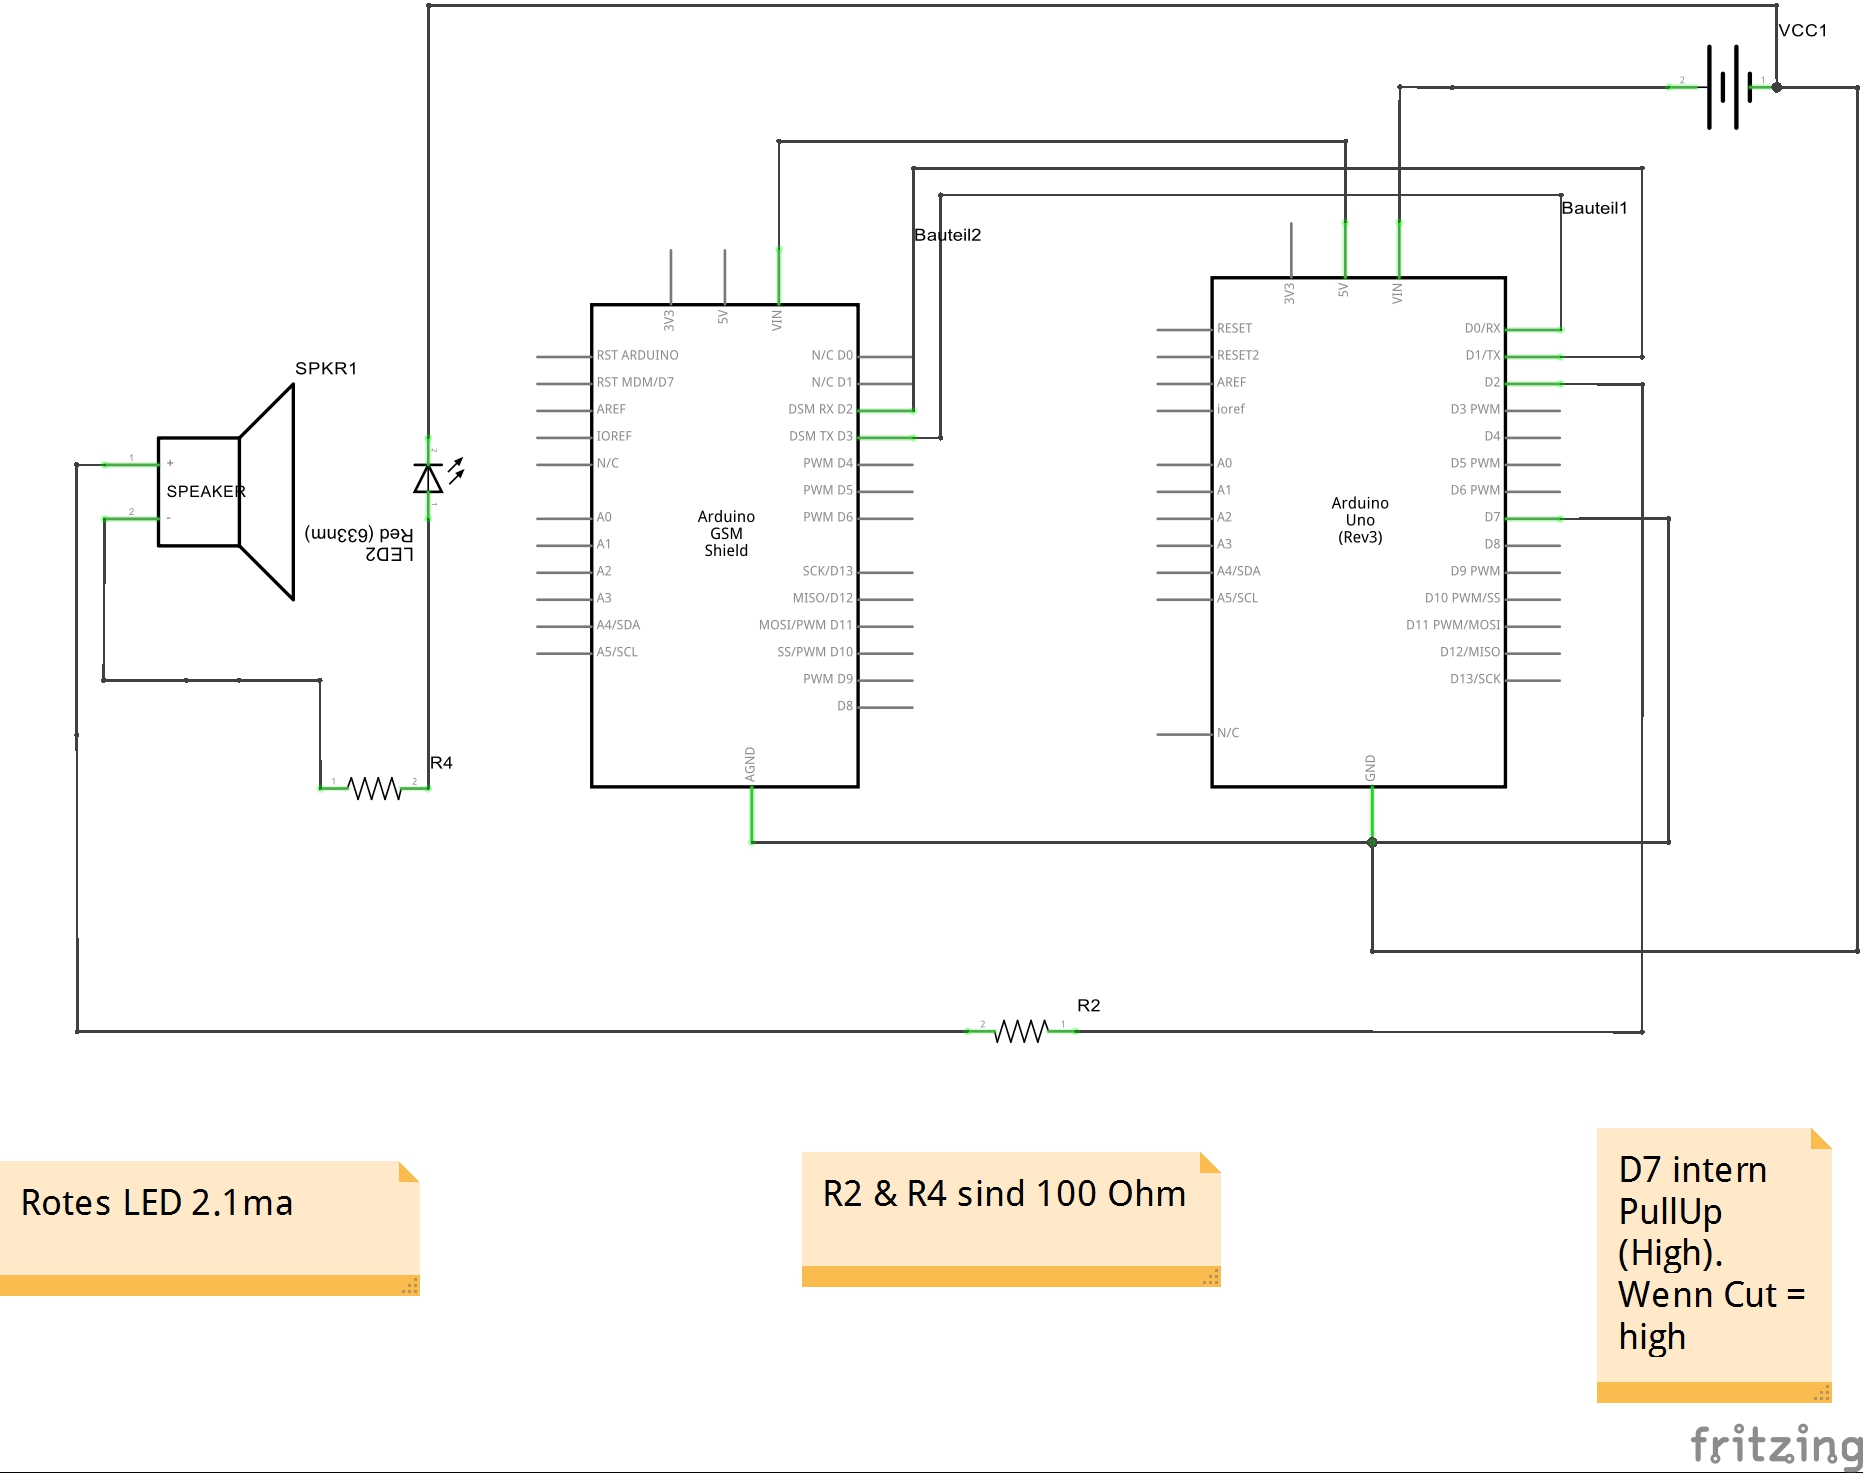The height and width of the screenshot is (1473, 1863).
Task: Click the mirrored 'LED2' label
Action: click(x=389, y=554)
